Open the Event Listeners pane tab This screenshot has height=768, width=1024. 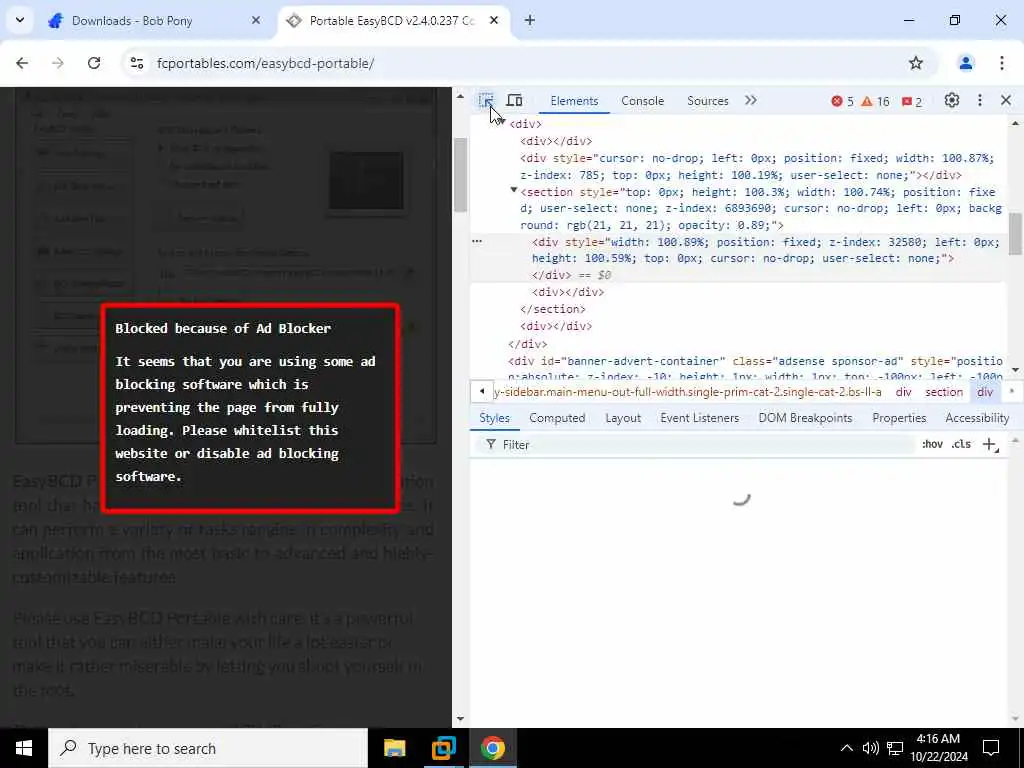pos(699,418)
